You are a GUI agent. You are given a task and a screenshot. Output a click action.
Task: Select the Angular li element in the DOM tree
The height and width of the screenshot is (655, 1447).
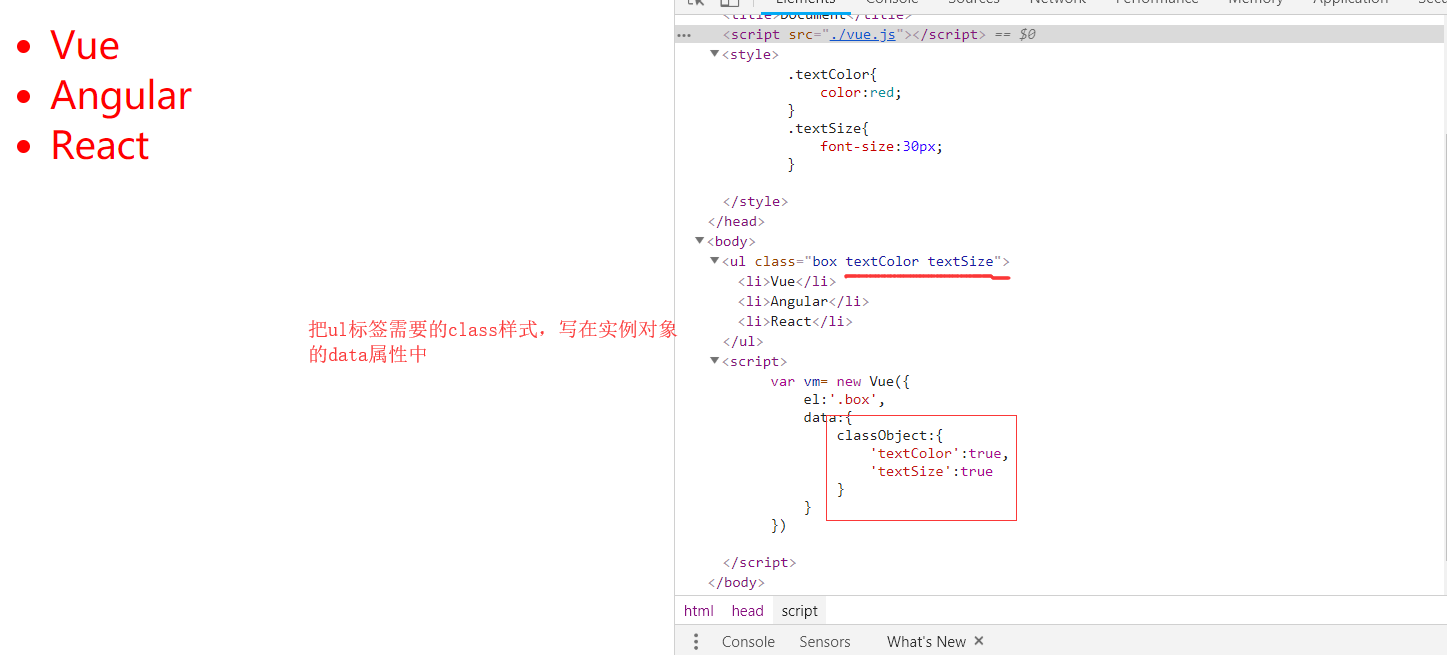[802, 301]
